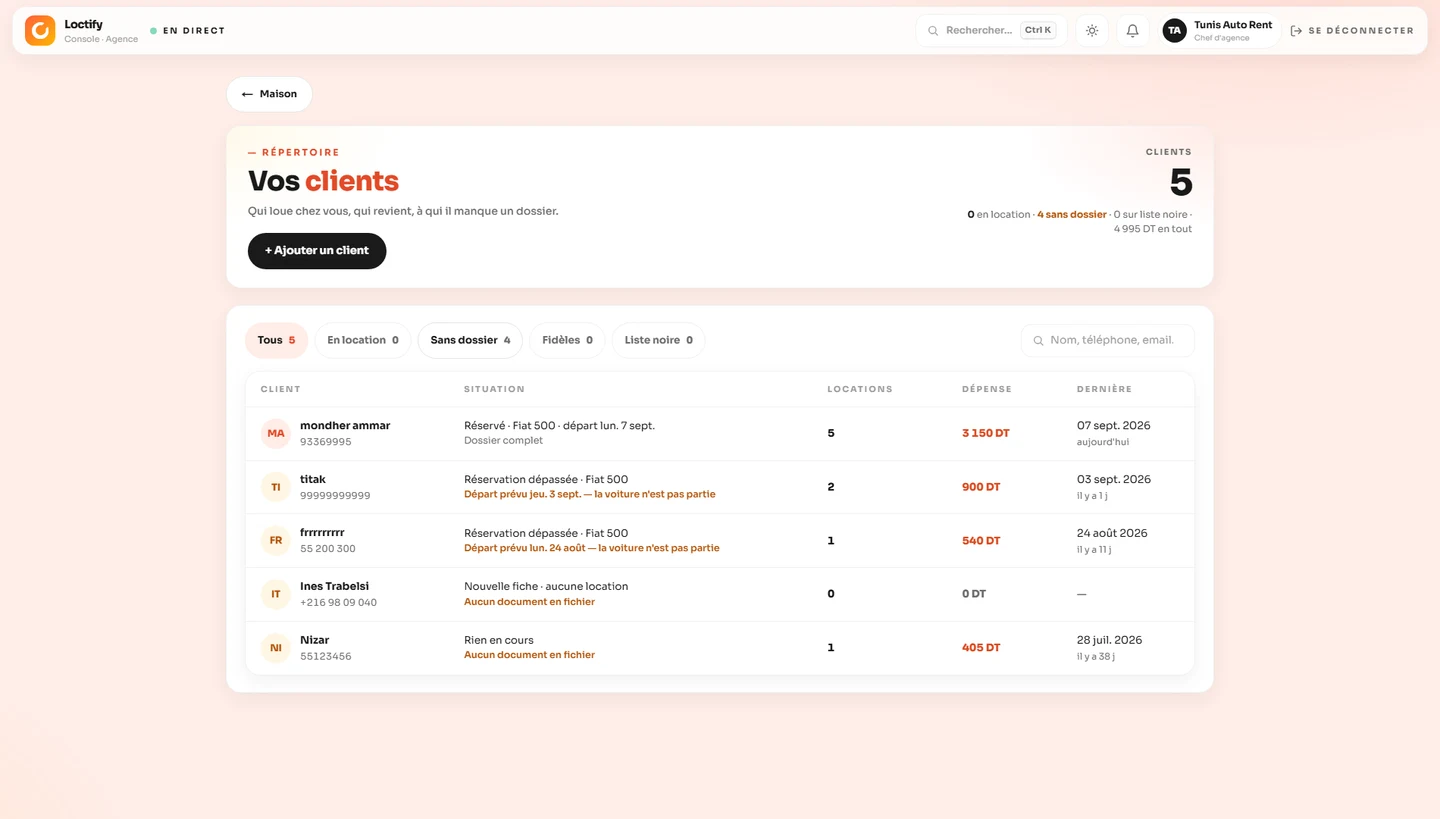This screenshot has height=819, width=1440.
Task: Click the MA avatar for mondher ammar
Action: pyautogui.click(x=276, y=434)
